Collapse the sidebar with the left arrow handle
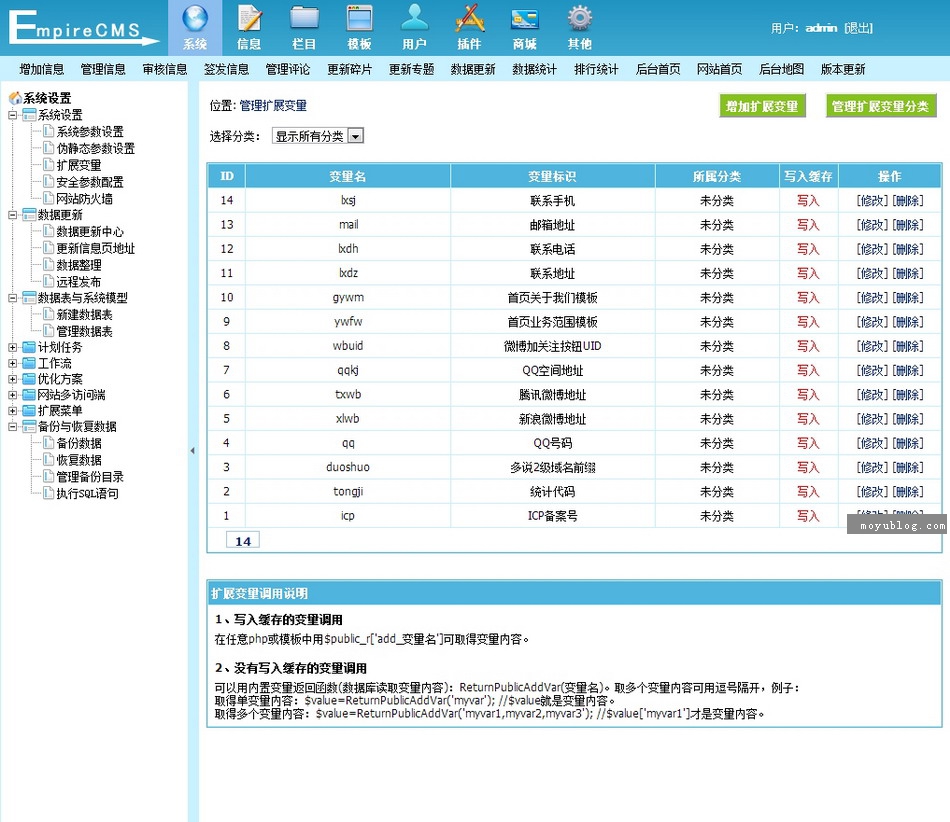The image size is (950, 822). 193,451
